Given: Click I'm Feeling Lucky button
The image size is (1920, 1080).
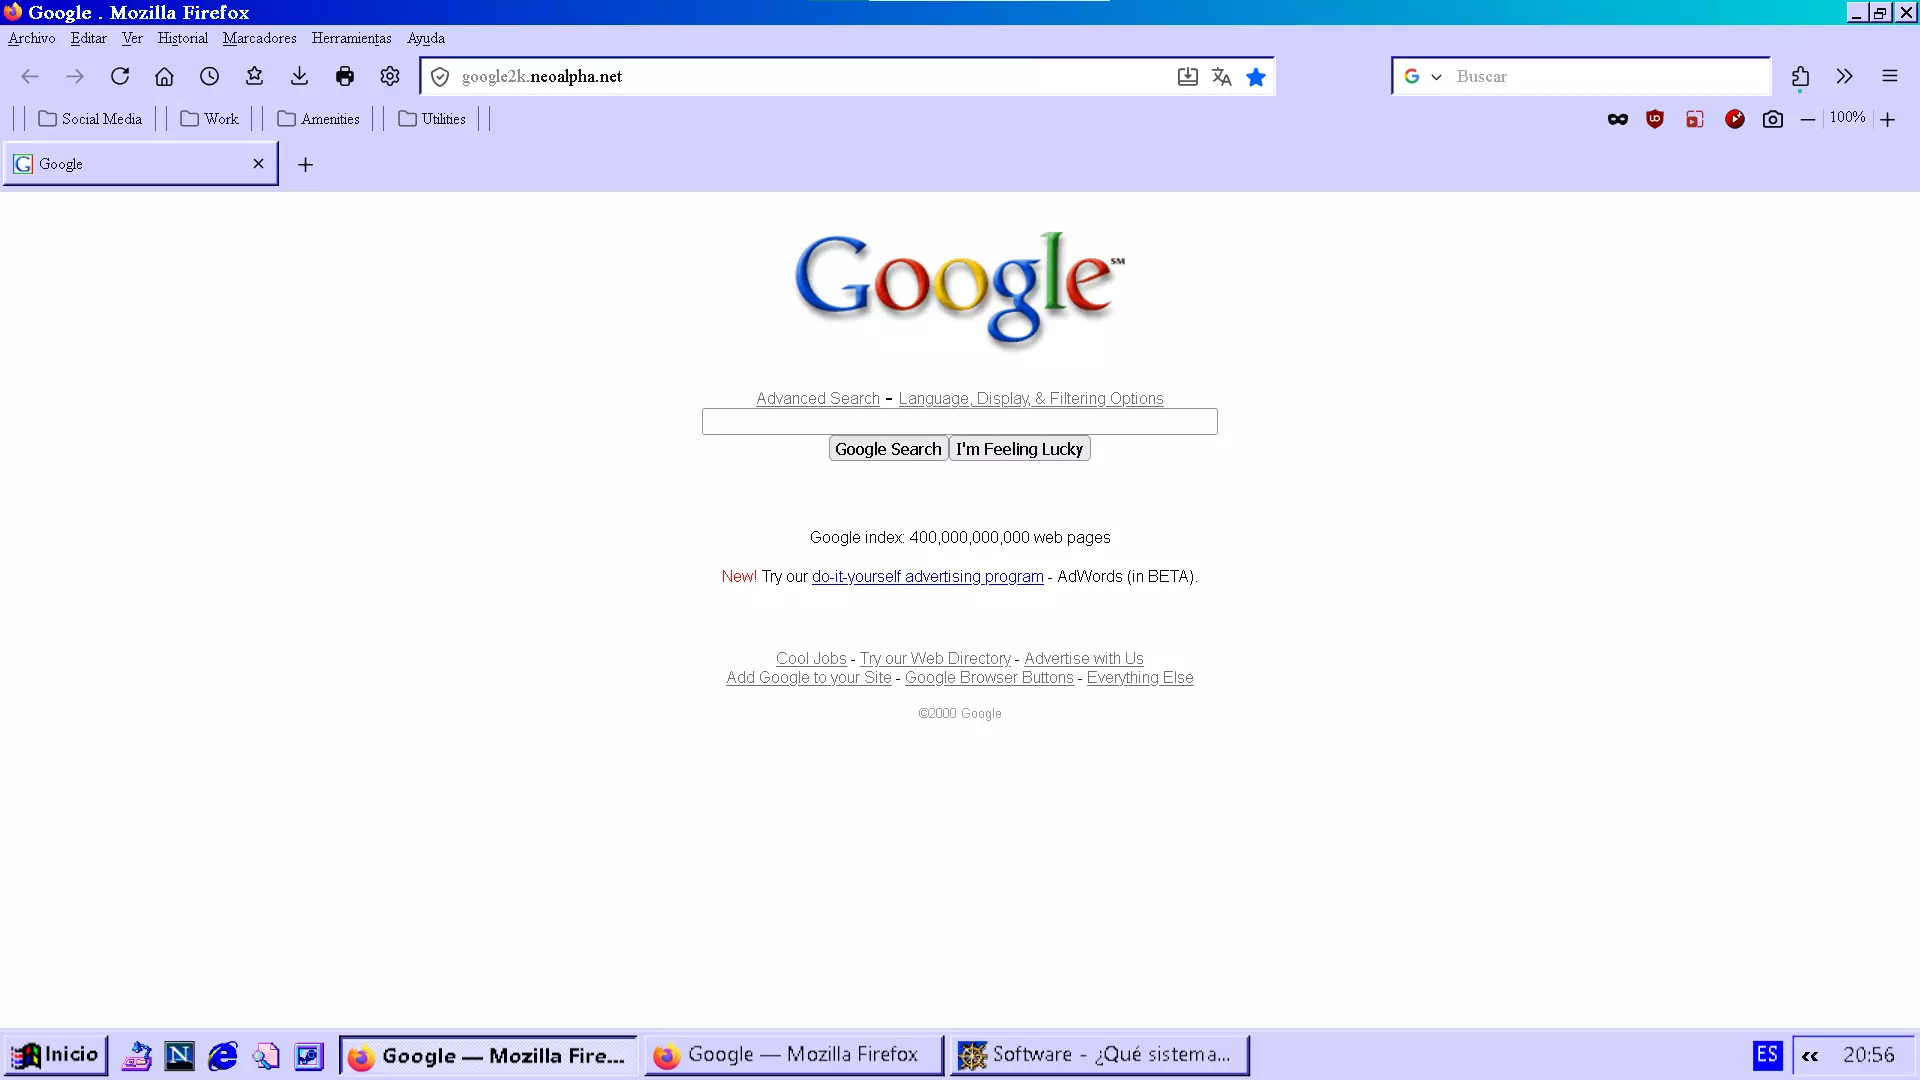Looking at the screenshot, I should coord(1019,449).
